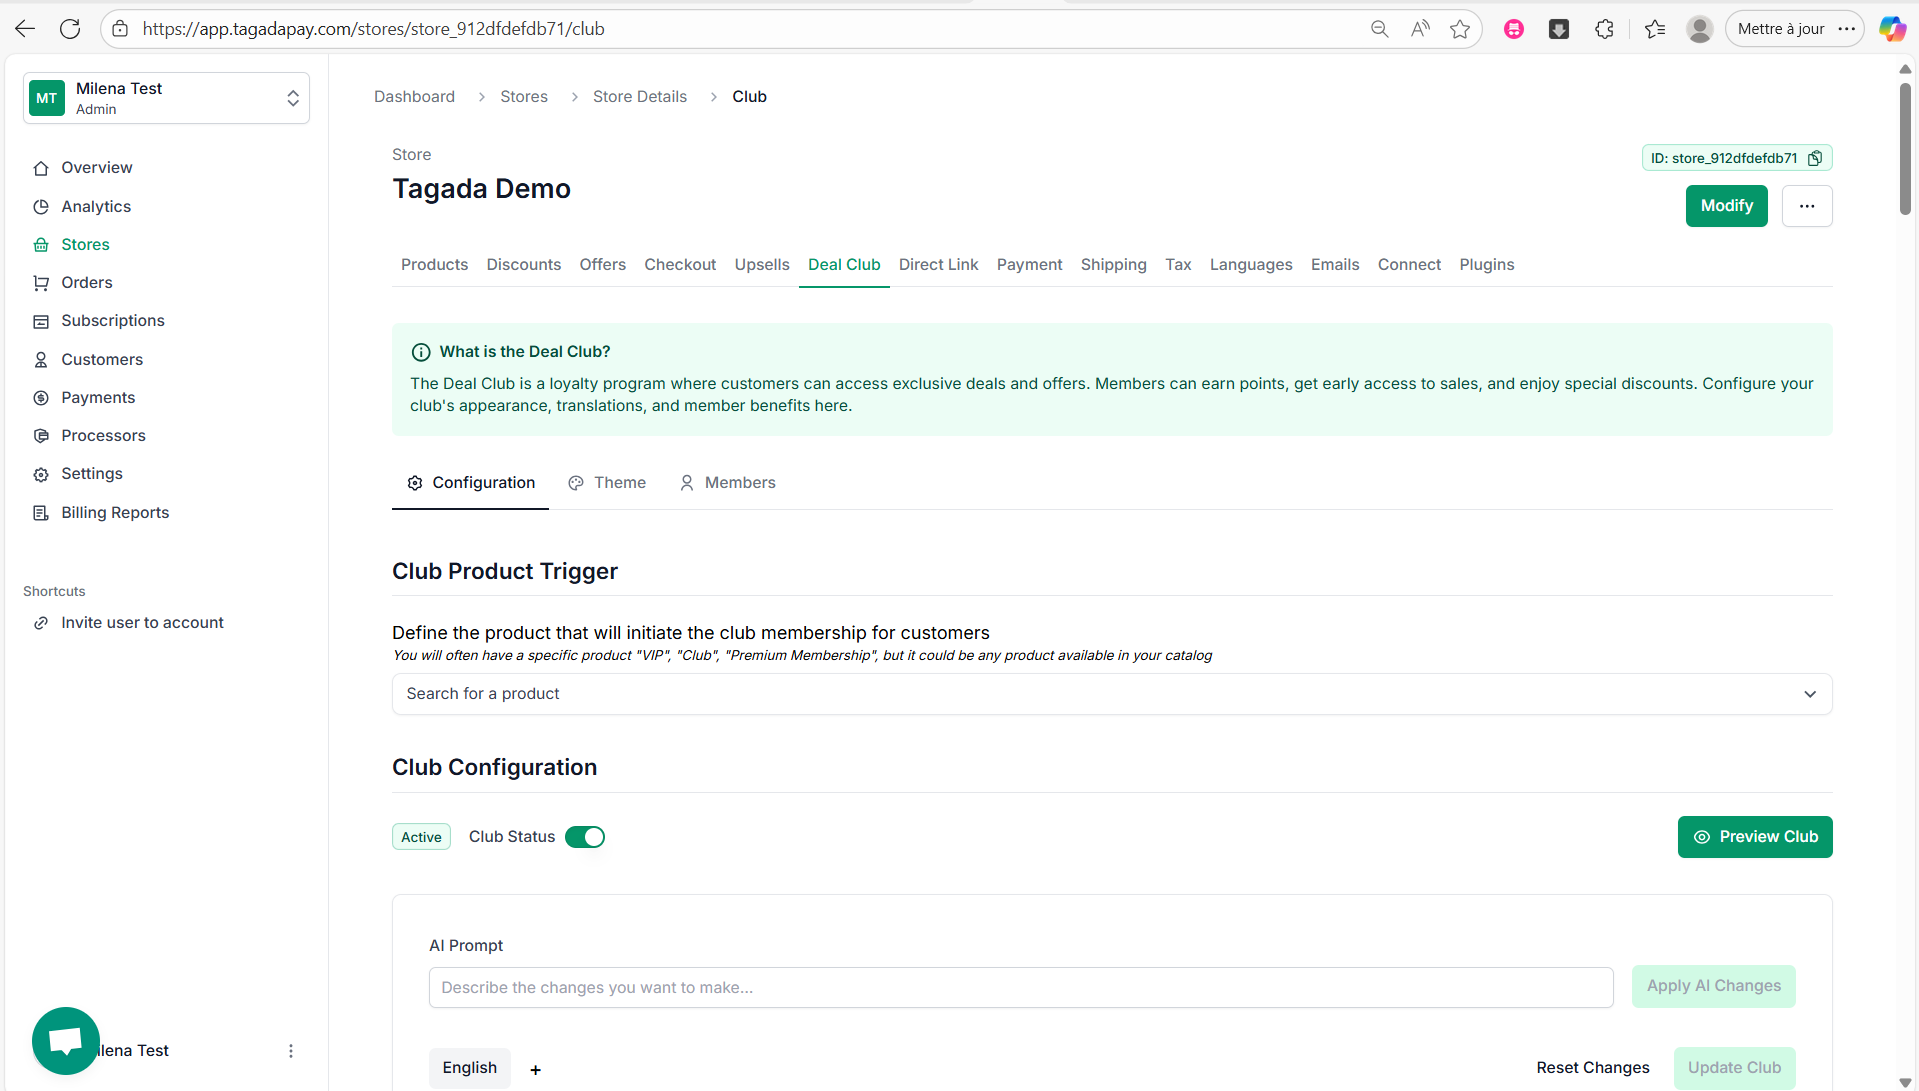Click the green Modify button
Screen dimensions: 1919x1091
(1726, 206)
